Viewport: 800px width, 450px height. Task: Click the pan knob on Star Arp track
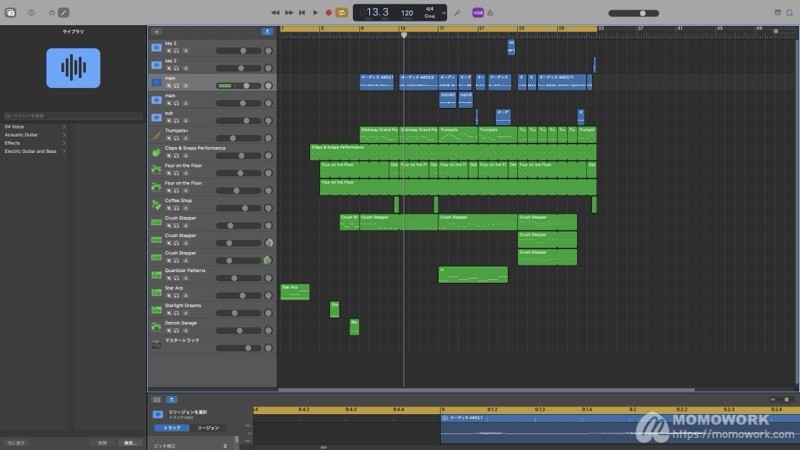[x=268, y=295]
